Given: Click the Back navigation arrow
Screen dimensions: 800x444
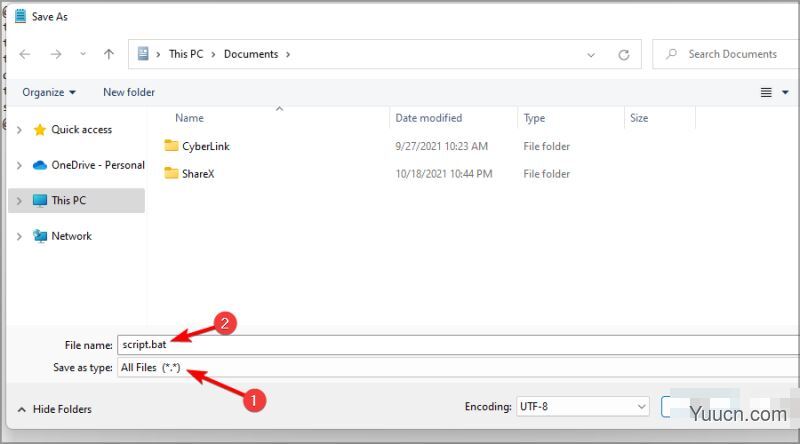Looking at the screenshot, I should (24, 54).
